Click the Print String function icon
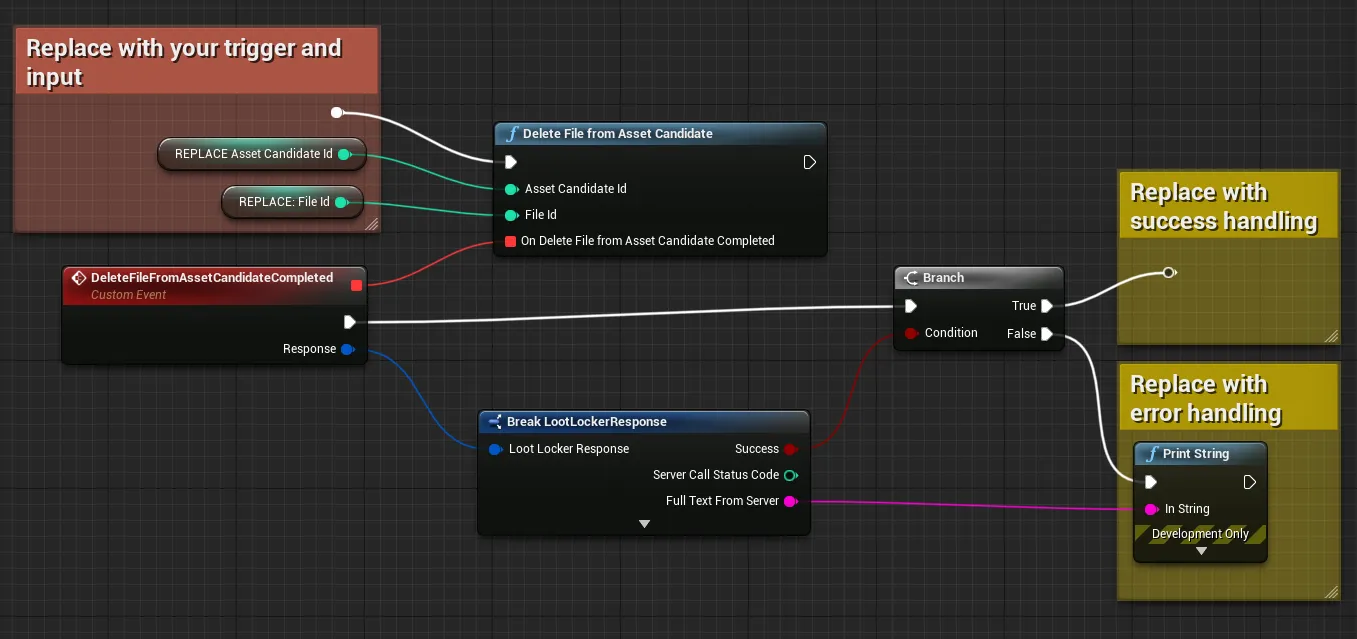1357x639 pixels. point(1151,454)
